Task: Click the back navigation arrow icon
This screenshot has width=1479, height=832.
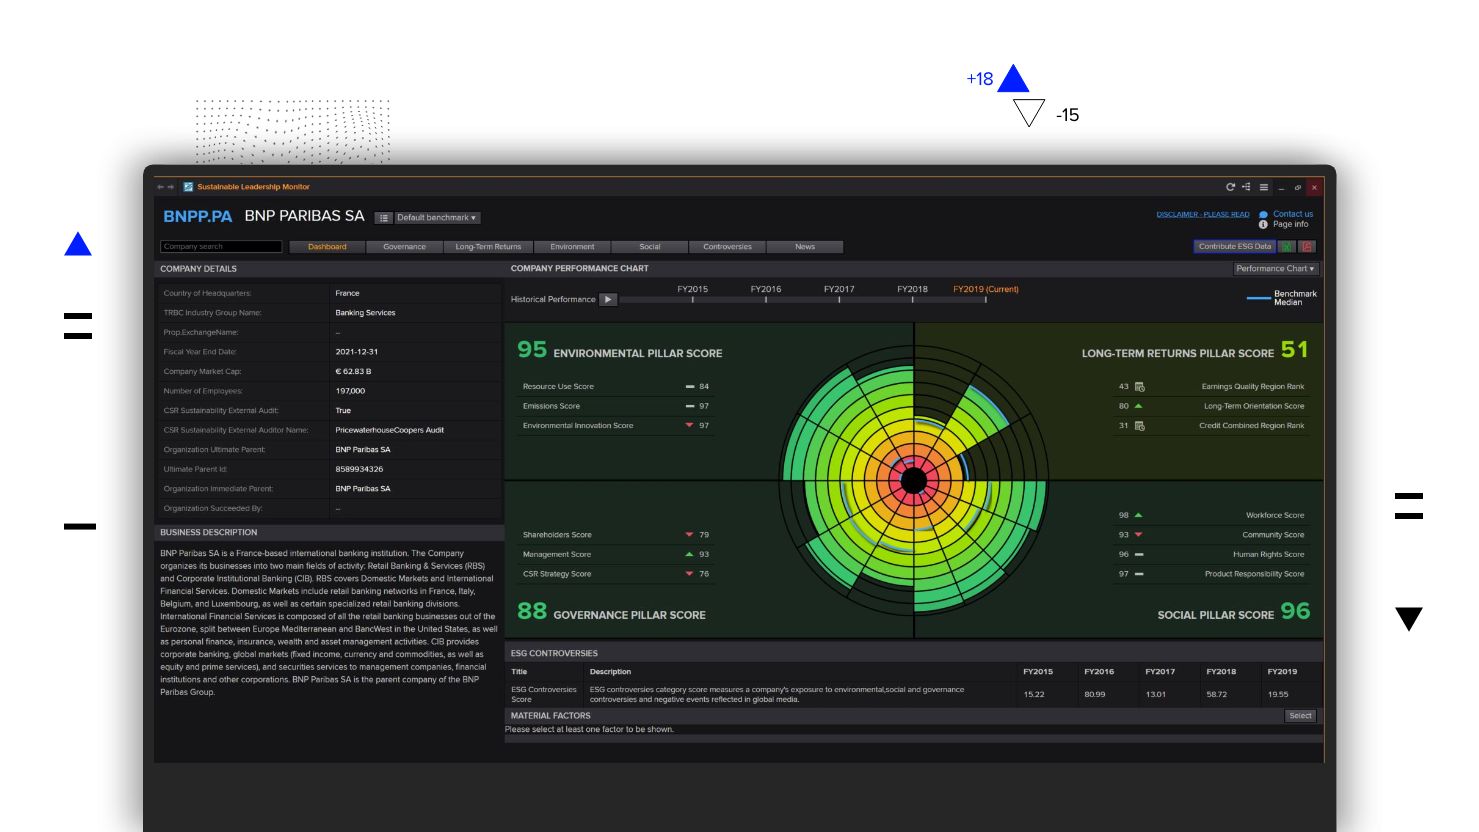Action: 160,187
